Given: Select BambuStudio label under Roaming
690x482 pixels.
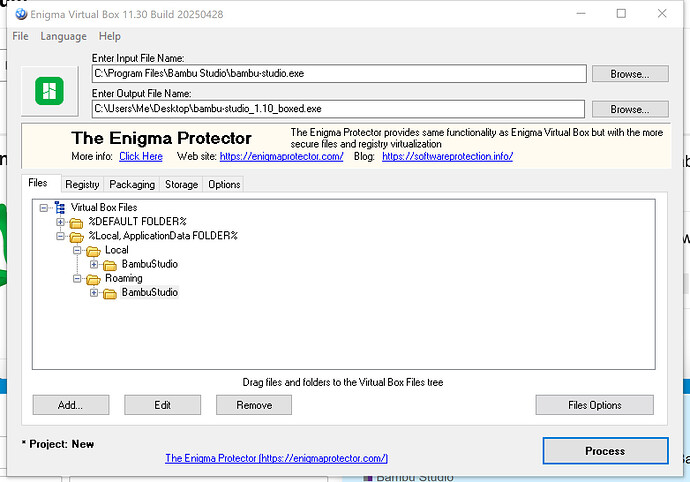Looking at the screenshot, I should (x=150, y=292).
